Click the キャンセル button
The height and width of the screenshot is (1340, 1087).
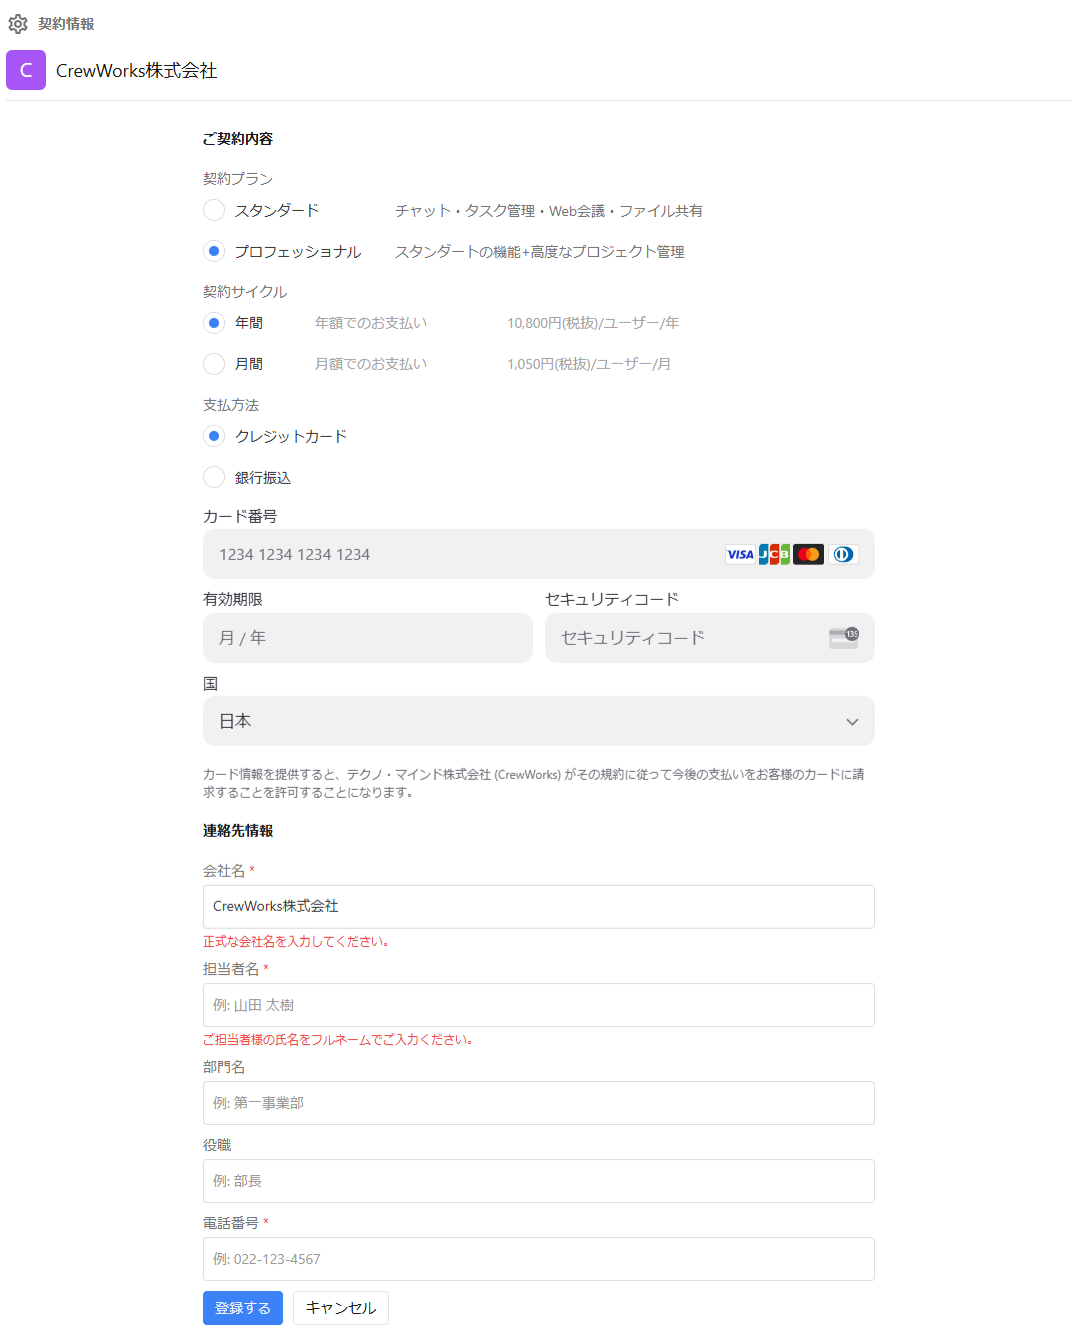click(x=341, y=1308)
